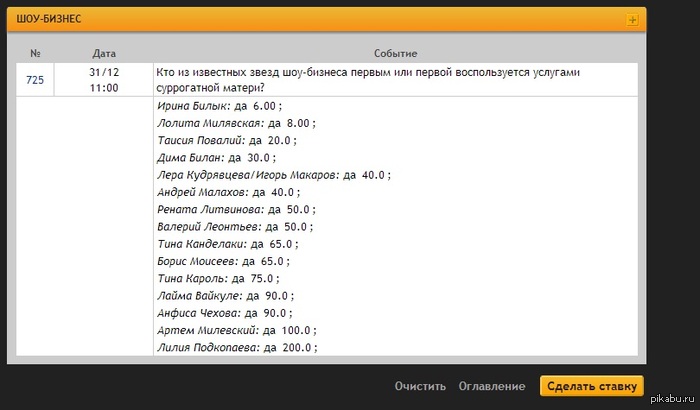Viewport: 700px width, 410px height.
Task: Open the Оглавление link
Action: pyautogui.click(x=492, y=386)
